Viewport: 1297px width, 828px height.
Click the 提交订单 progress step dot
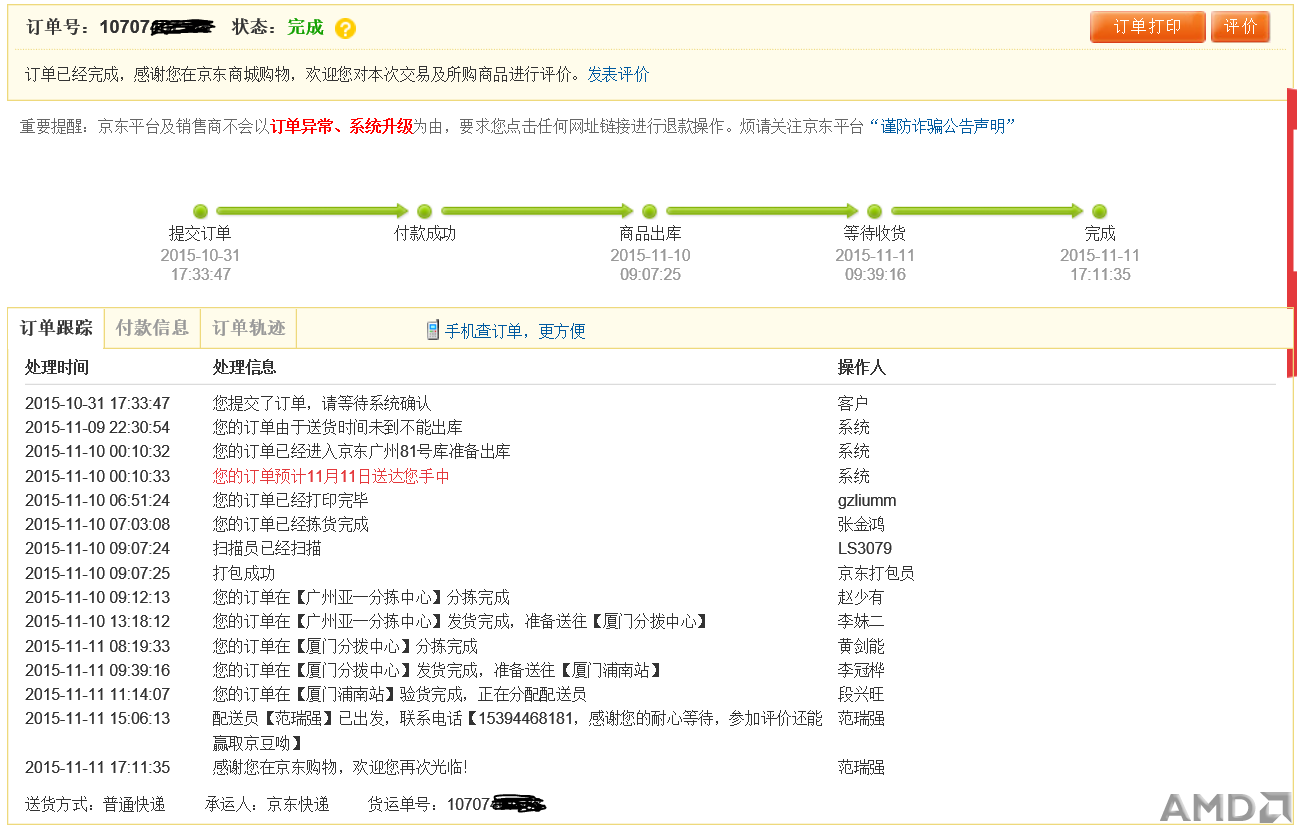coord(200,211)
